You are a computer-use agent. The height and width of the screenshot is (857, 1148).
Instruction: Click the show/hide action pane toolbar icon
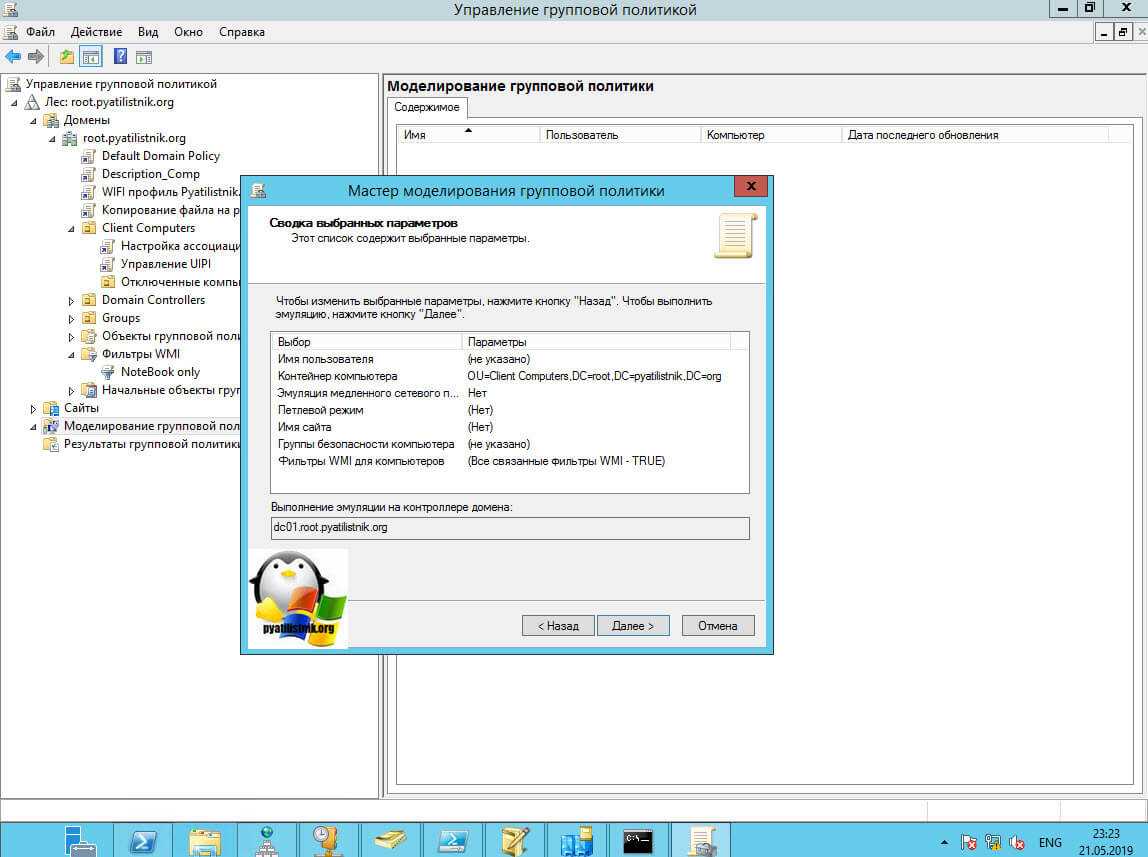point(144,57)
